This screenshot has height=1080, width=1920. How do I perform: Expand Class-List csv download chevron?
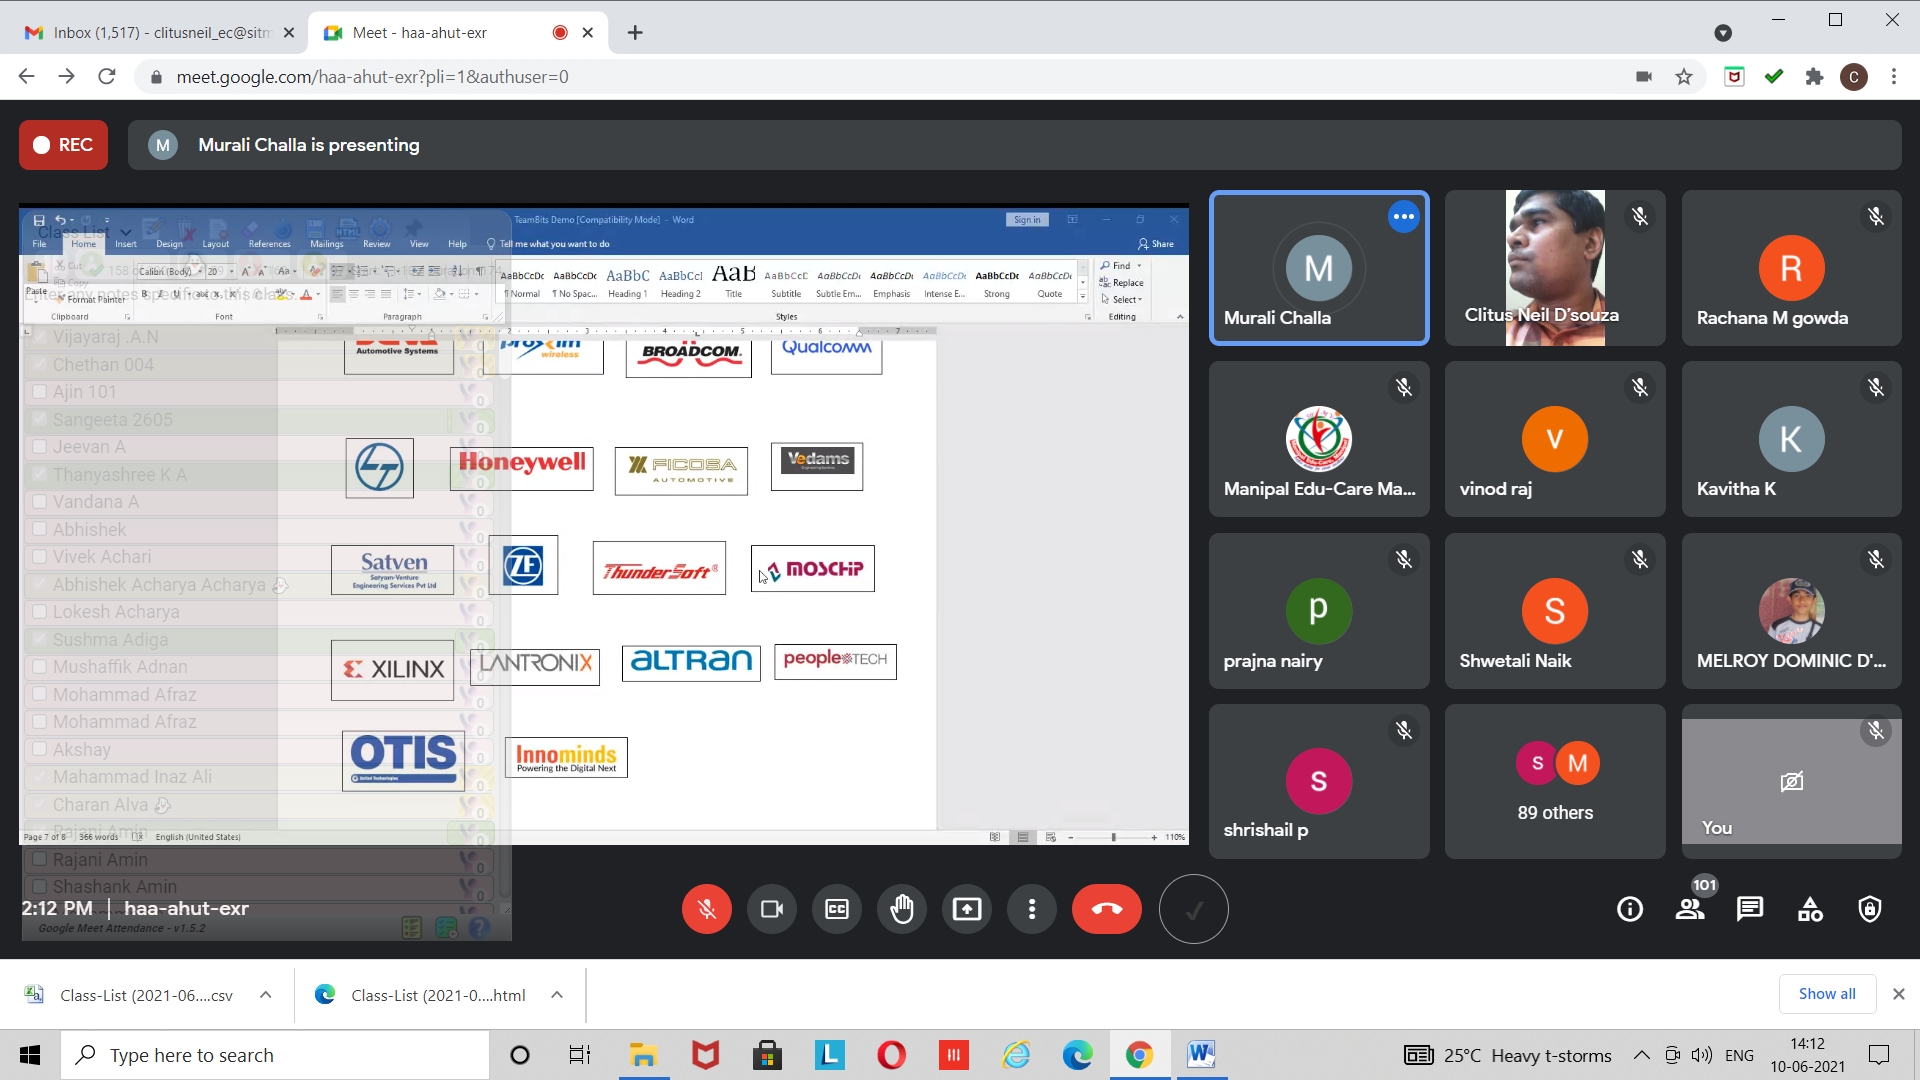pyautogui.click(x=265, y=995)
